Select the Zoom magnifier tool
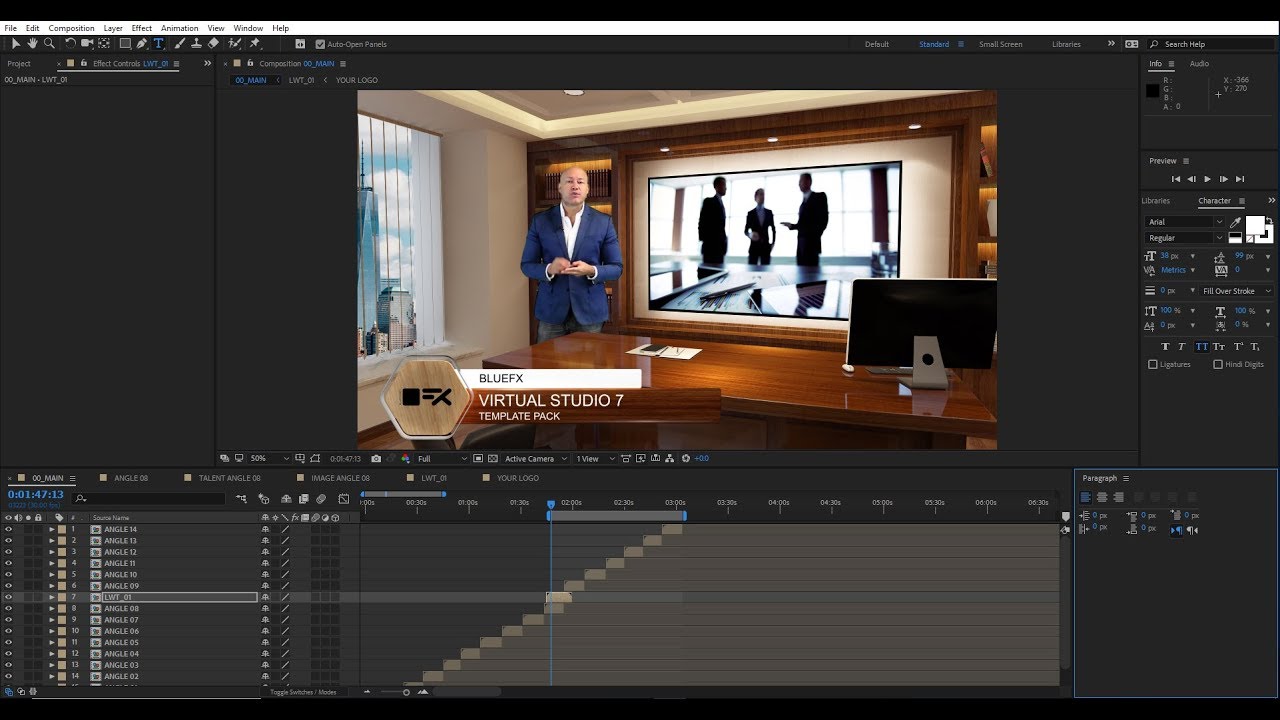 click(49, 44)
